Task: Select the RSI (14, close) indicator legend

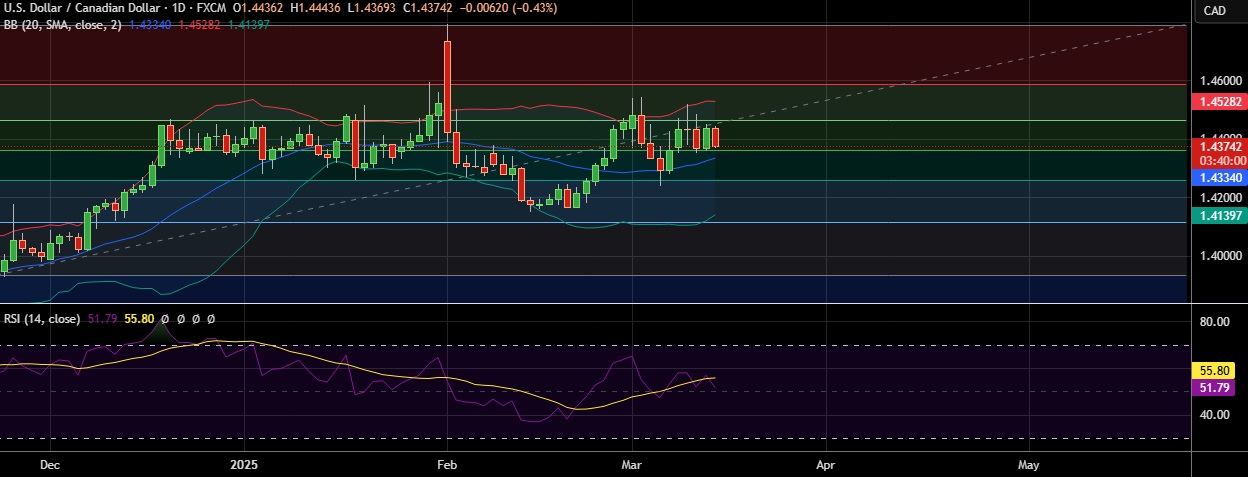Action: click(41, 319)
